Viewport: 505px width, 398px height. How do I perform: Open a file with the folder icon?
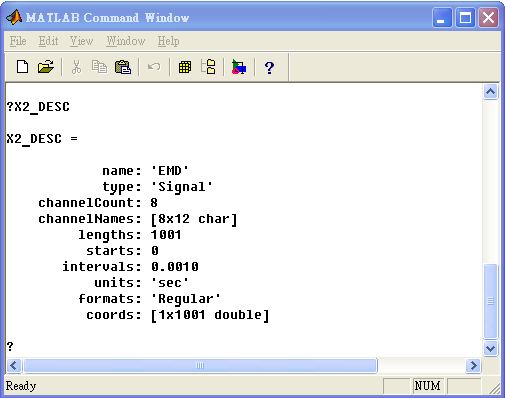[46, 67]
